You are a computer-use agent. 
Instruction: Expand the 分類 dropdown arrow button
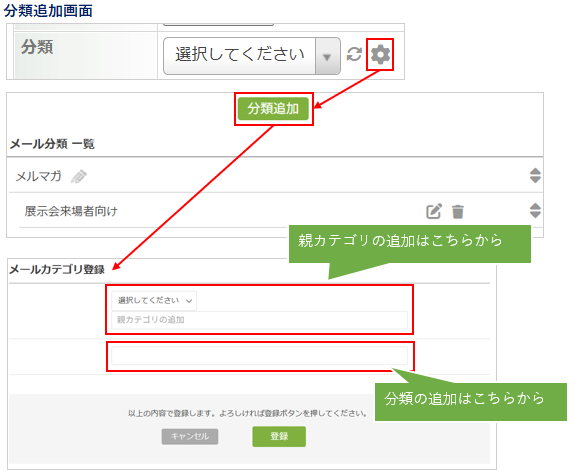click(x=327, y=56)
